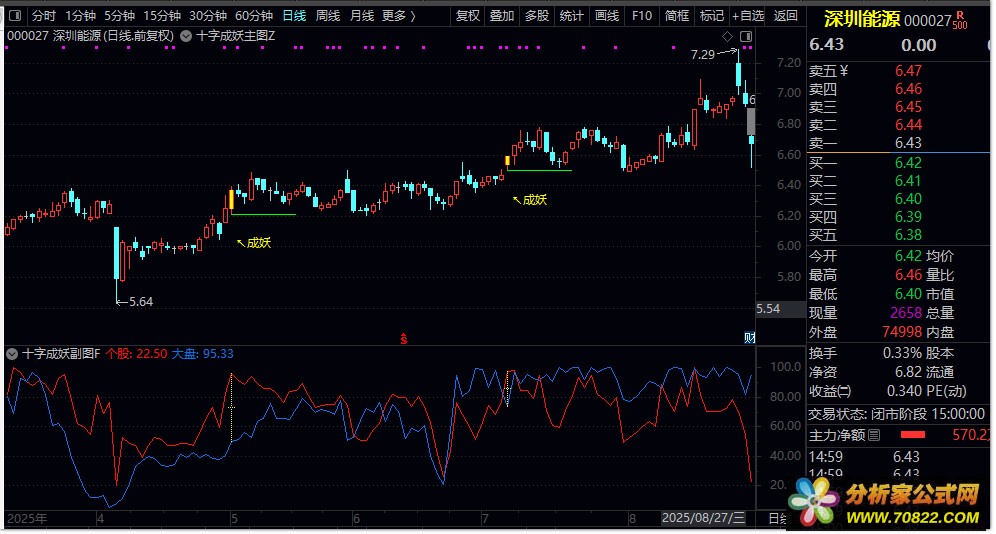Open the 财 finance icon at chart corner
Image resolution: width=996 pixels, height=534 pixels.
pos(750,337)
